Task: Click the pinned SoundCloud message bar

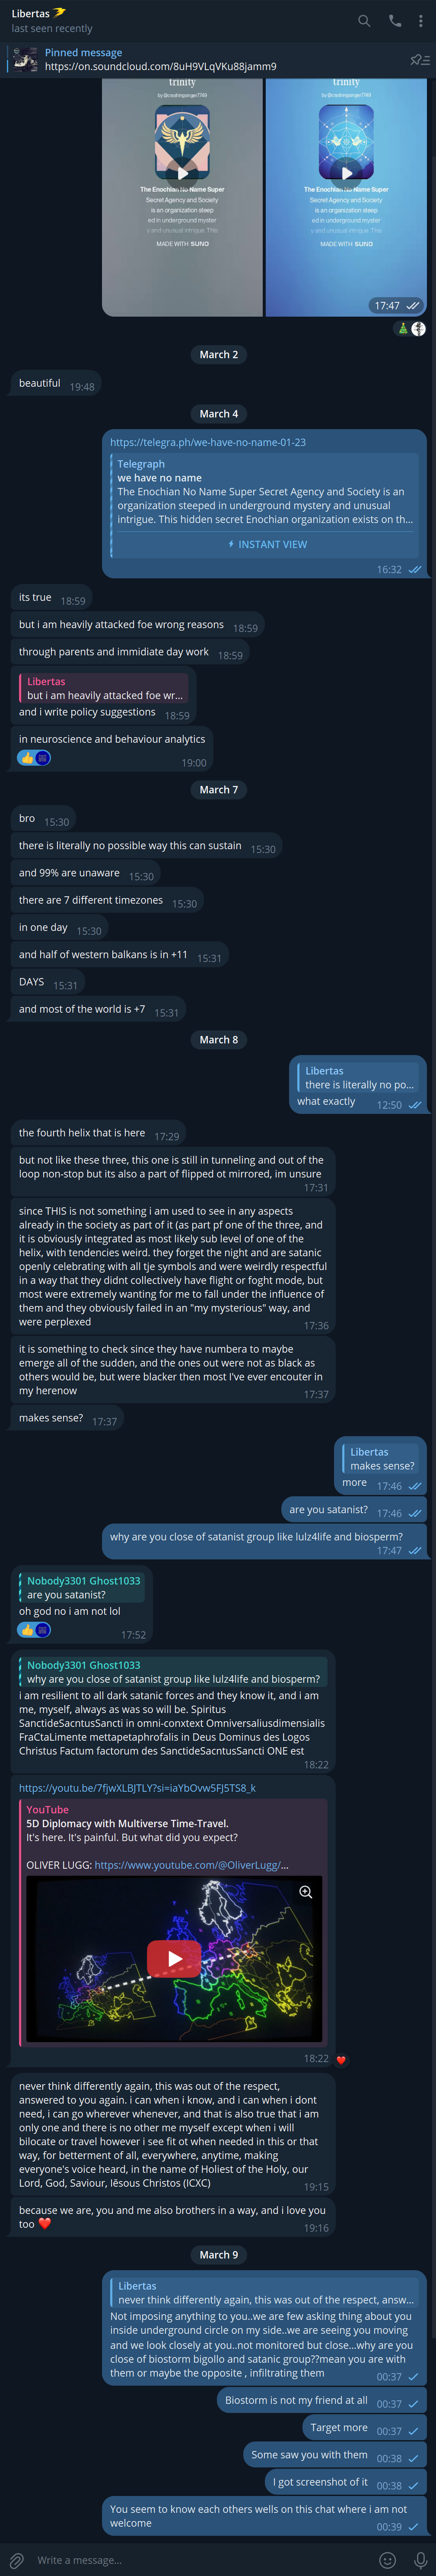Action: tap(200, 60)
